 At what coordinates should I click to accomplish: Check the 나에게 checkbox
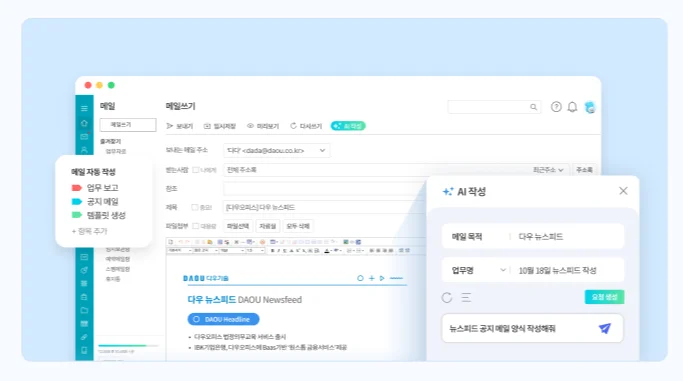point(196,170)
